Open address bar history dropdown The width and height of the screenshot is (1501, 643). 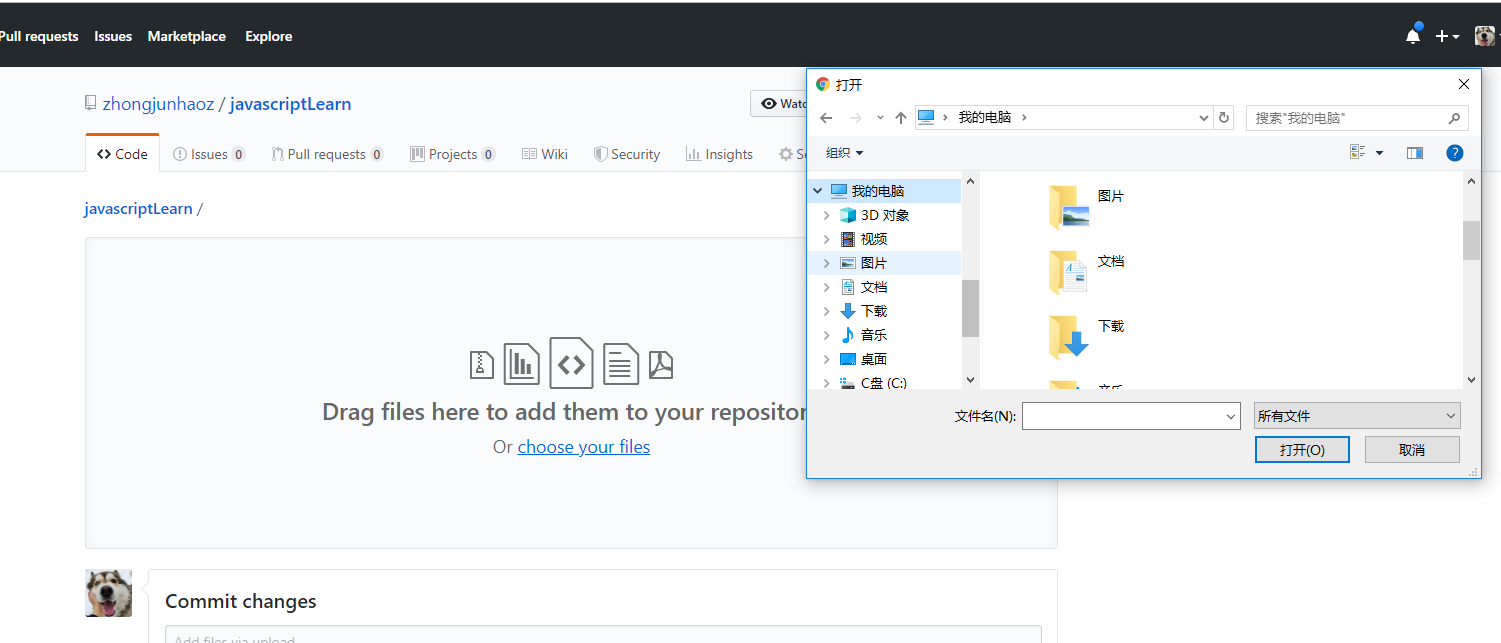[x=1204, y=118]
